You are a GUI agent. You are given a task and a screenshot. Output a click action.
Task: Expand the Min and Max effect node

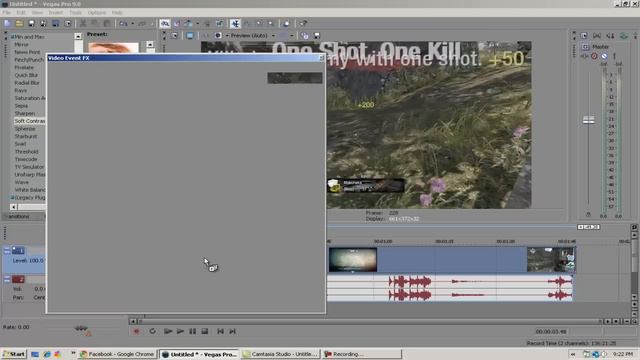pos(12,37)
